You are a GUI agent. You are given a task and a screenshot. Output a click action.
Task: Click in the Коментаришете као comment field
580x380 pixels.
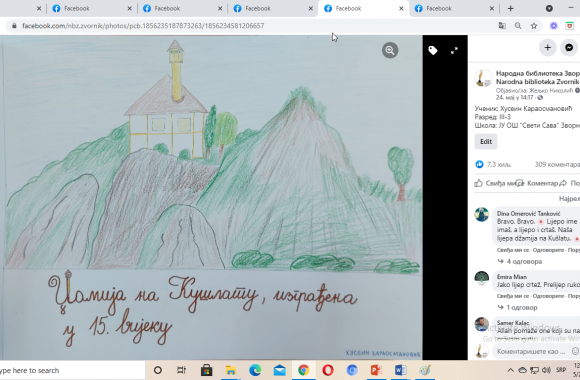(x=532, y=352)
